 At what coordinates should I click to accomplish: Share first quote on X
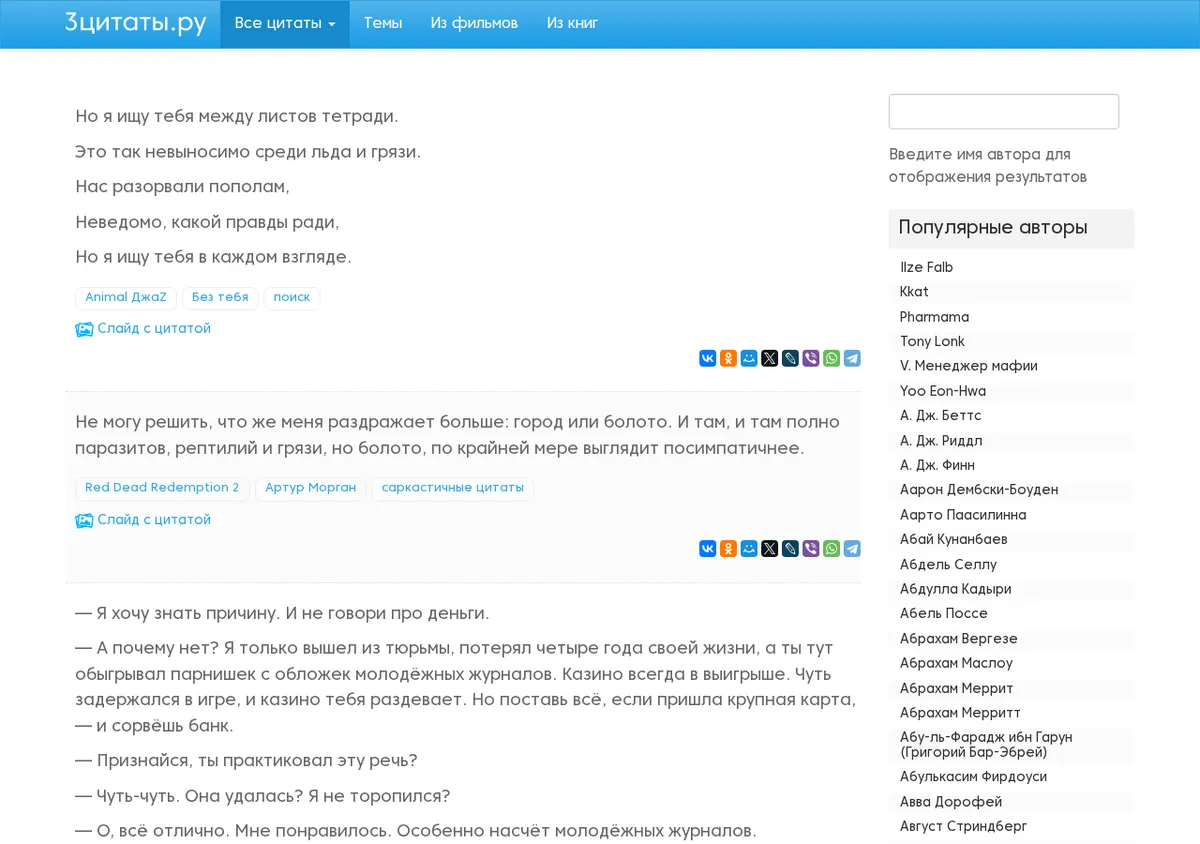tap(769, 358)
